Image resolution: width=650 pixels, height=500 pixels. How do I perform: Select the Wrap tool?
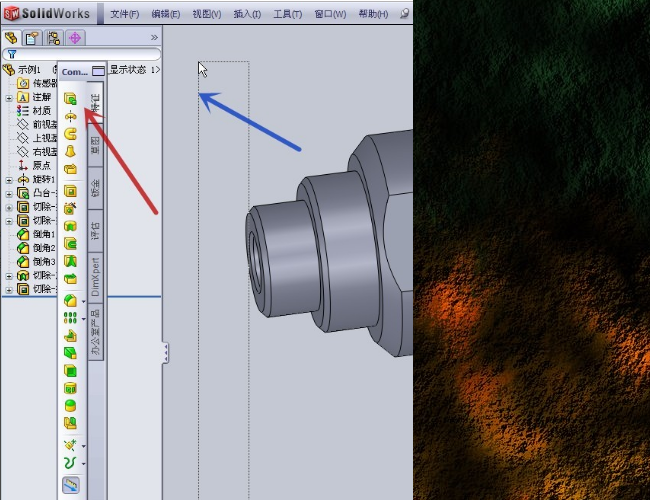[x=70, y=388]
